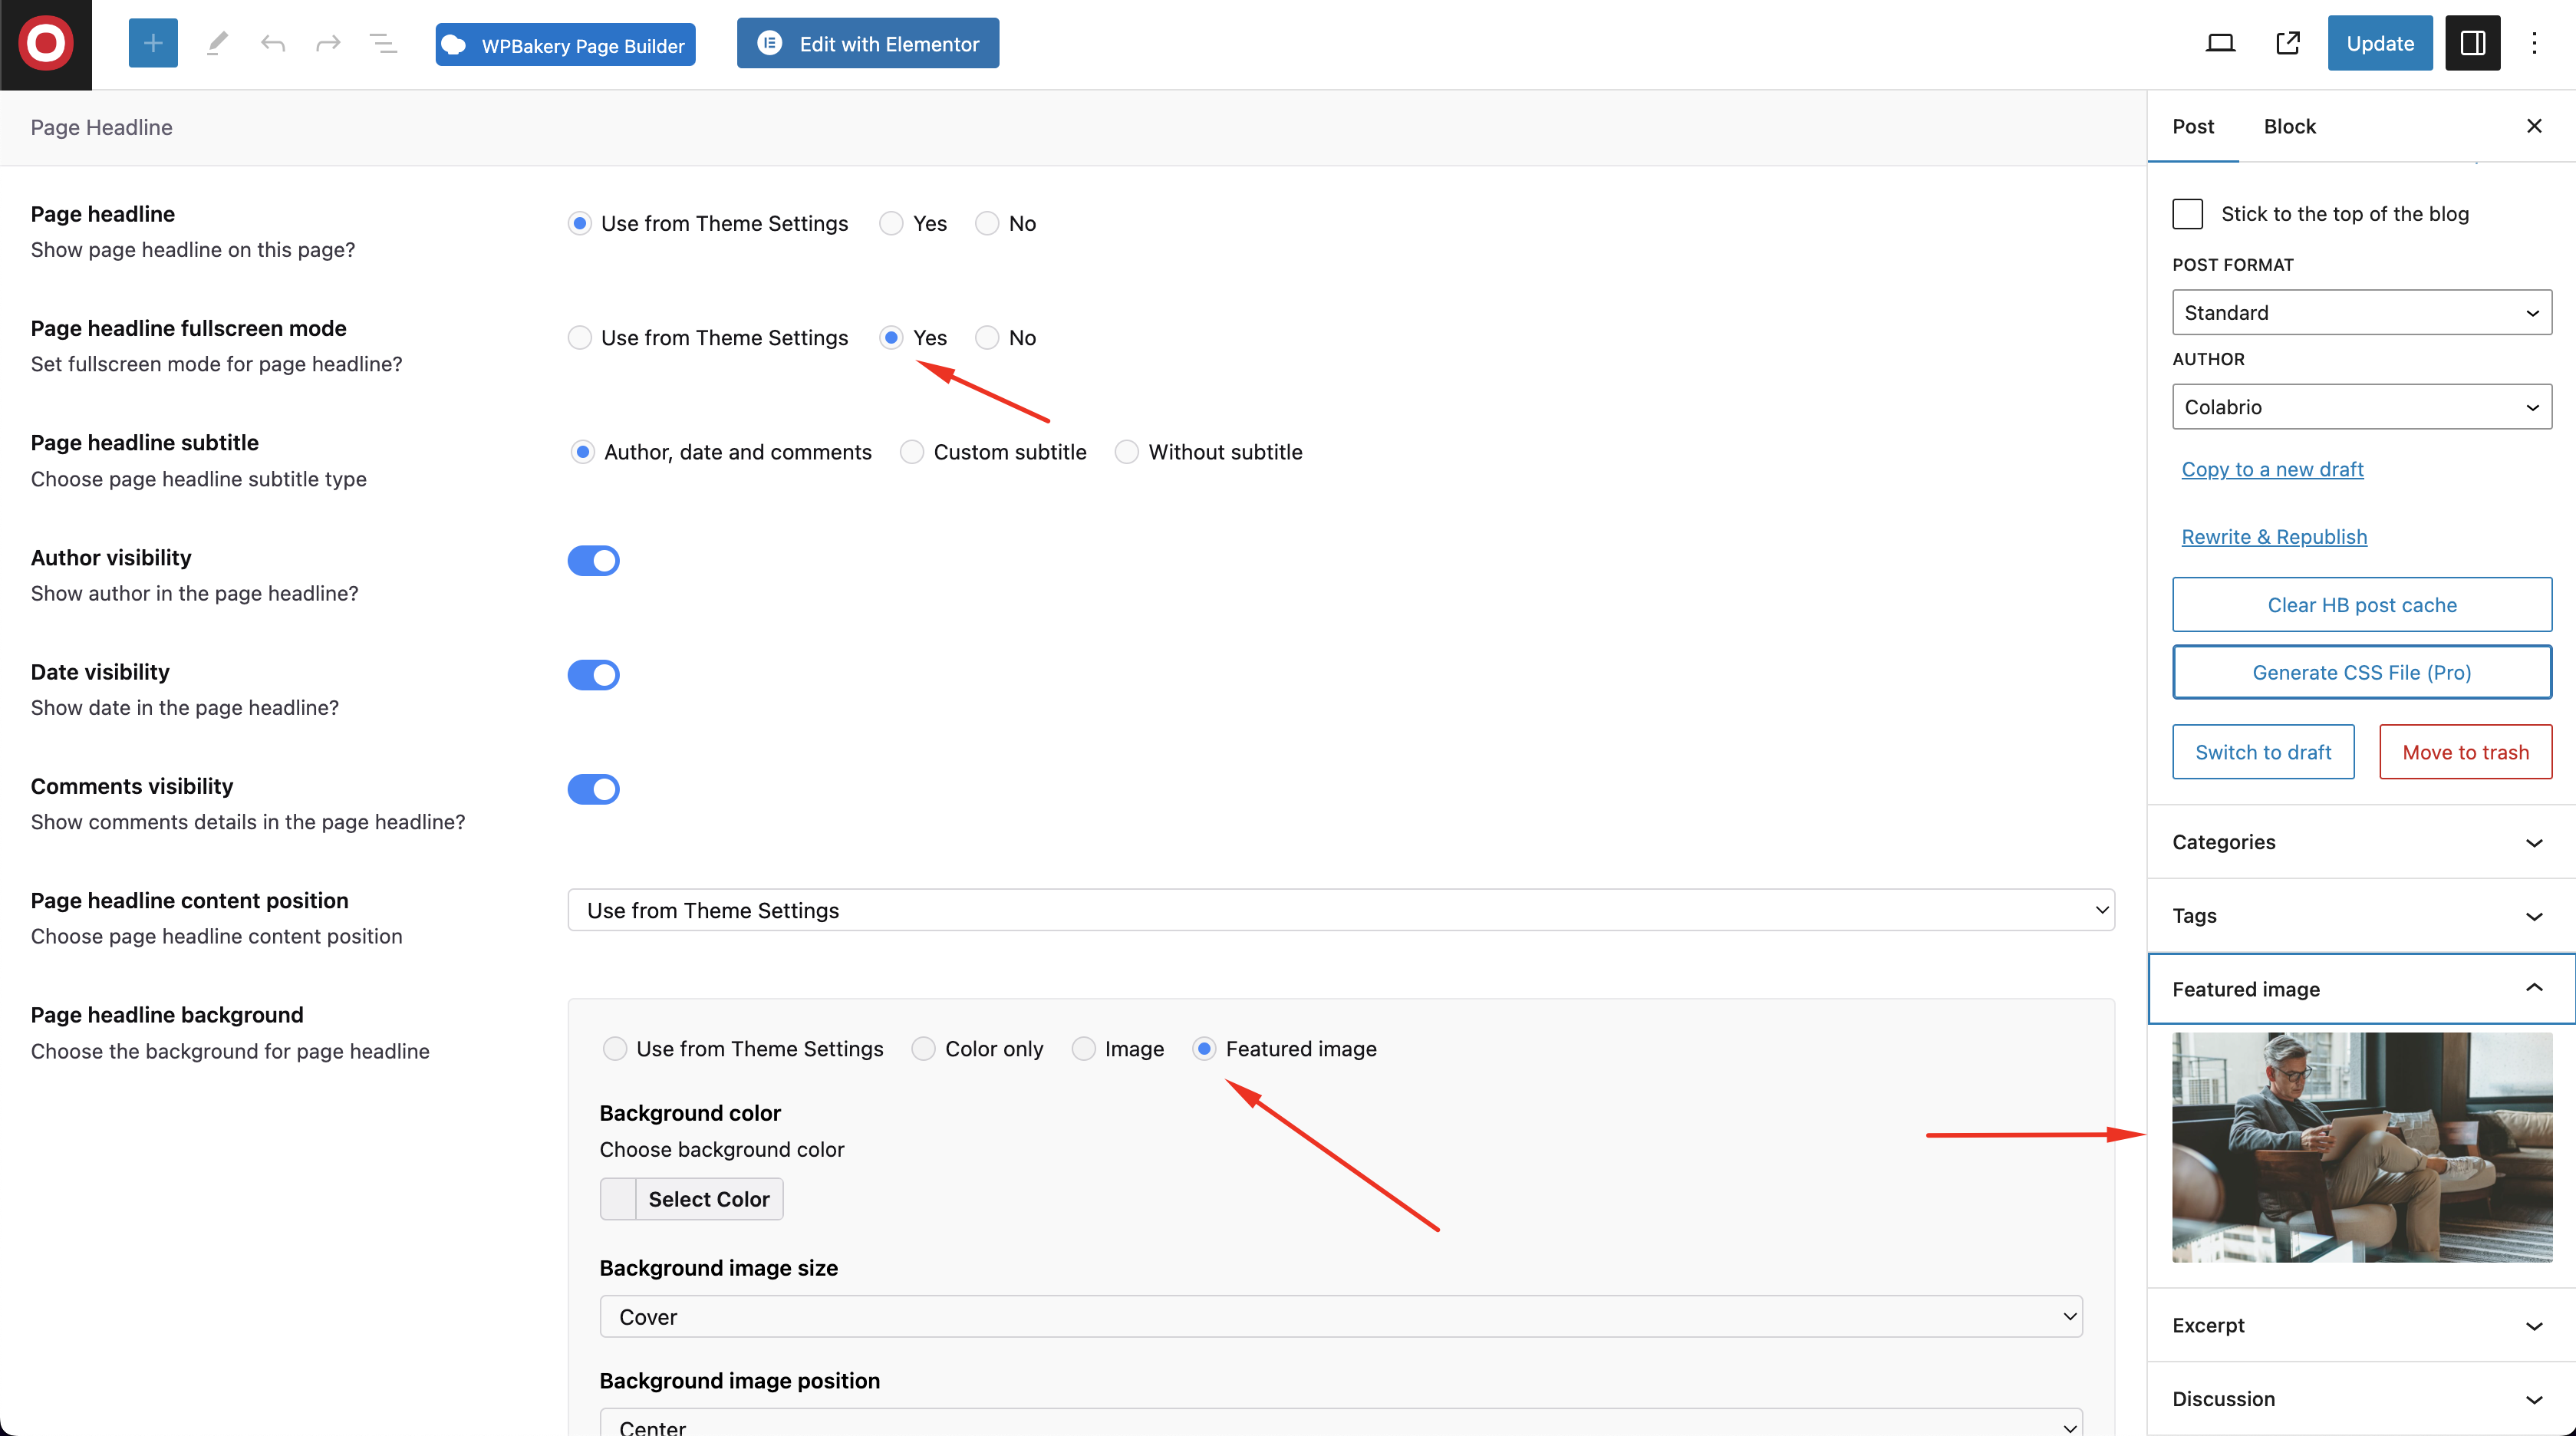Select Author, date and comments subtitle
This screenshot has height=1436, width=2576.
tap(583, 452)
